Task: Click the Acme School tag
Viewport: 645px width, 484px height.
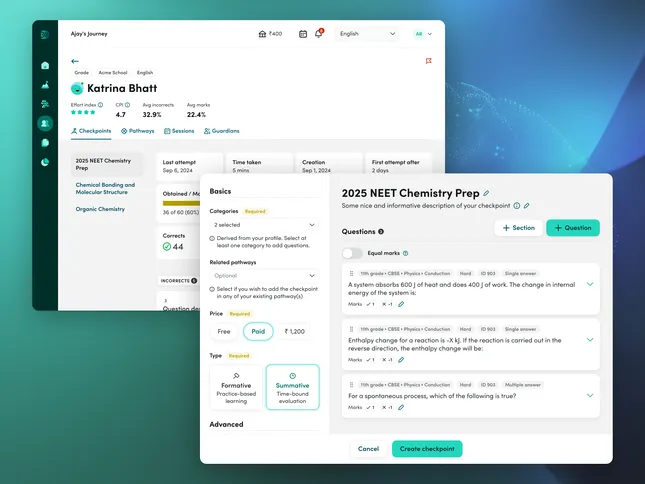Action: coord(113,73)
